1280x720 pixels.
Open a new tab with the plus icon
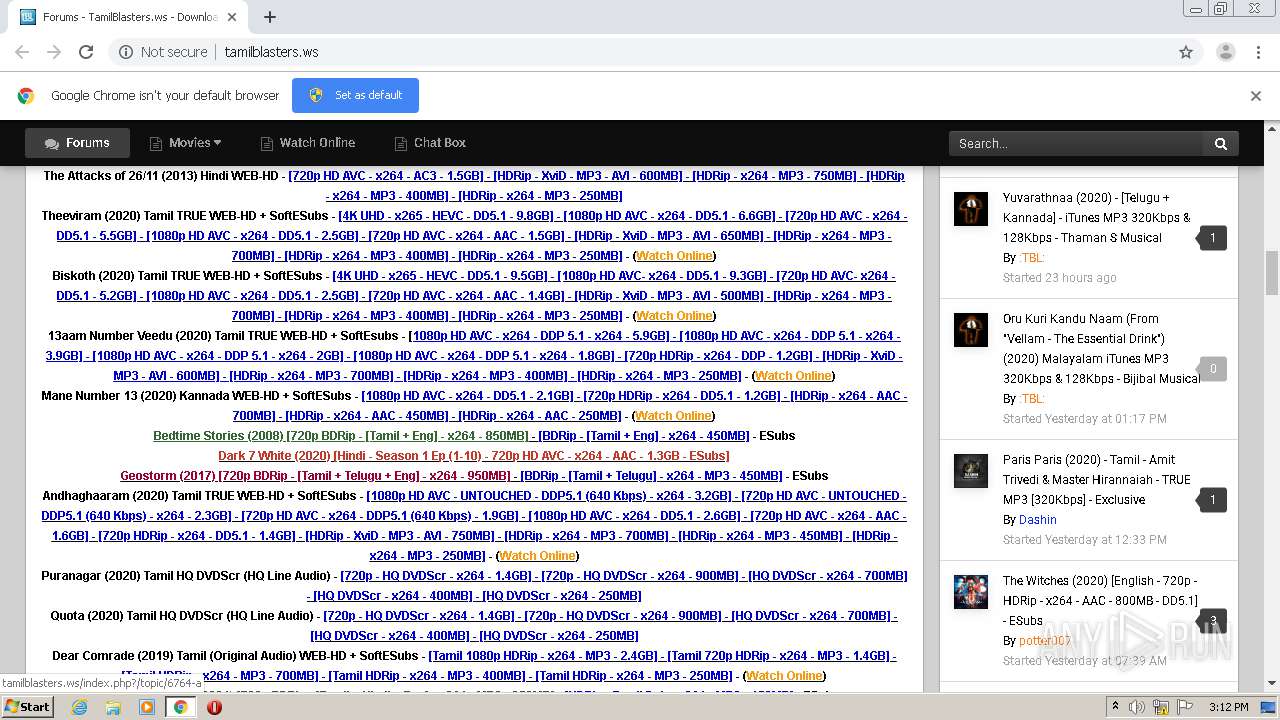(270, 17)
